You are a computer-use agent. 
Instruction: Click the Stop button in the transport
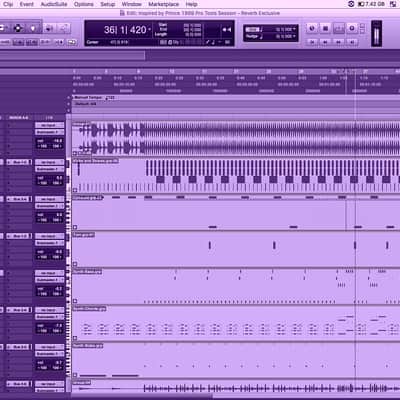point(325,29)
